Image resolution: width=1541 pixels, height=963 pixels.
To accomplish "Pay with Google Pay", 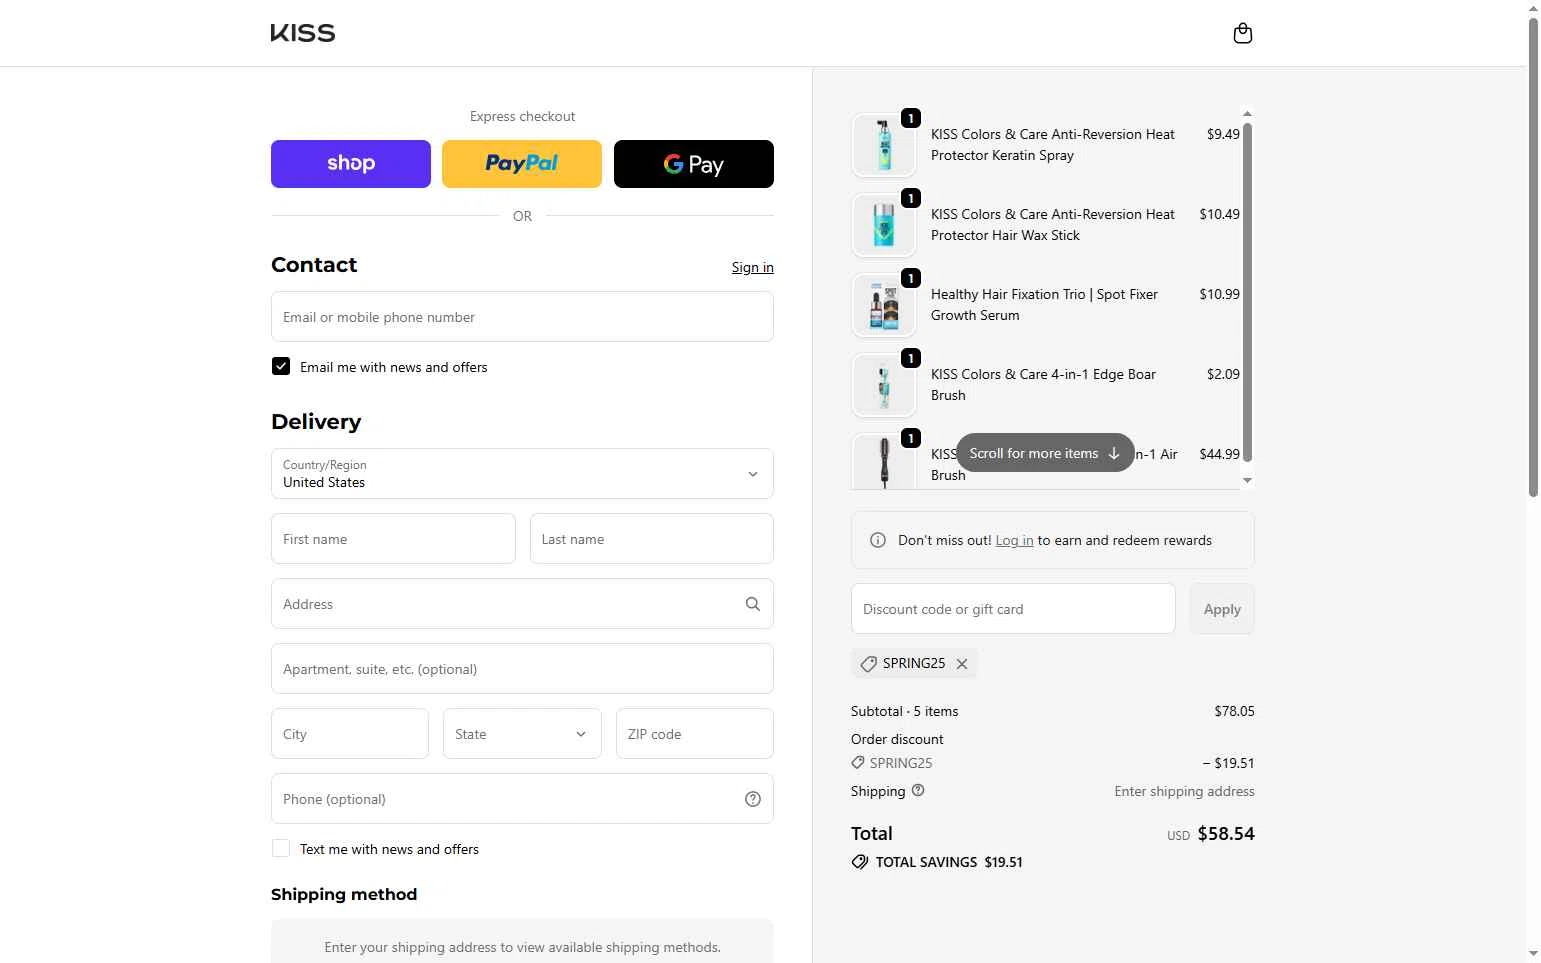I will (693, 164).
